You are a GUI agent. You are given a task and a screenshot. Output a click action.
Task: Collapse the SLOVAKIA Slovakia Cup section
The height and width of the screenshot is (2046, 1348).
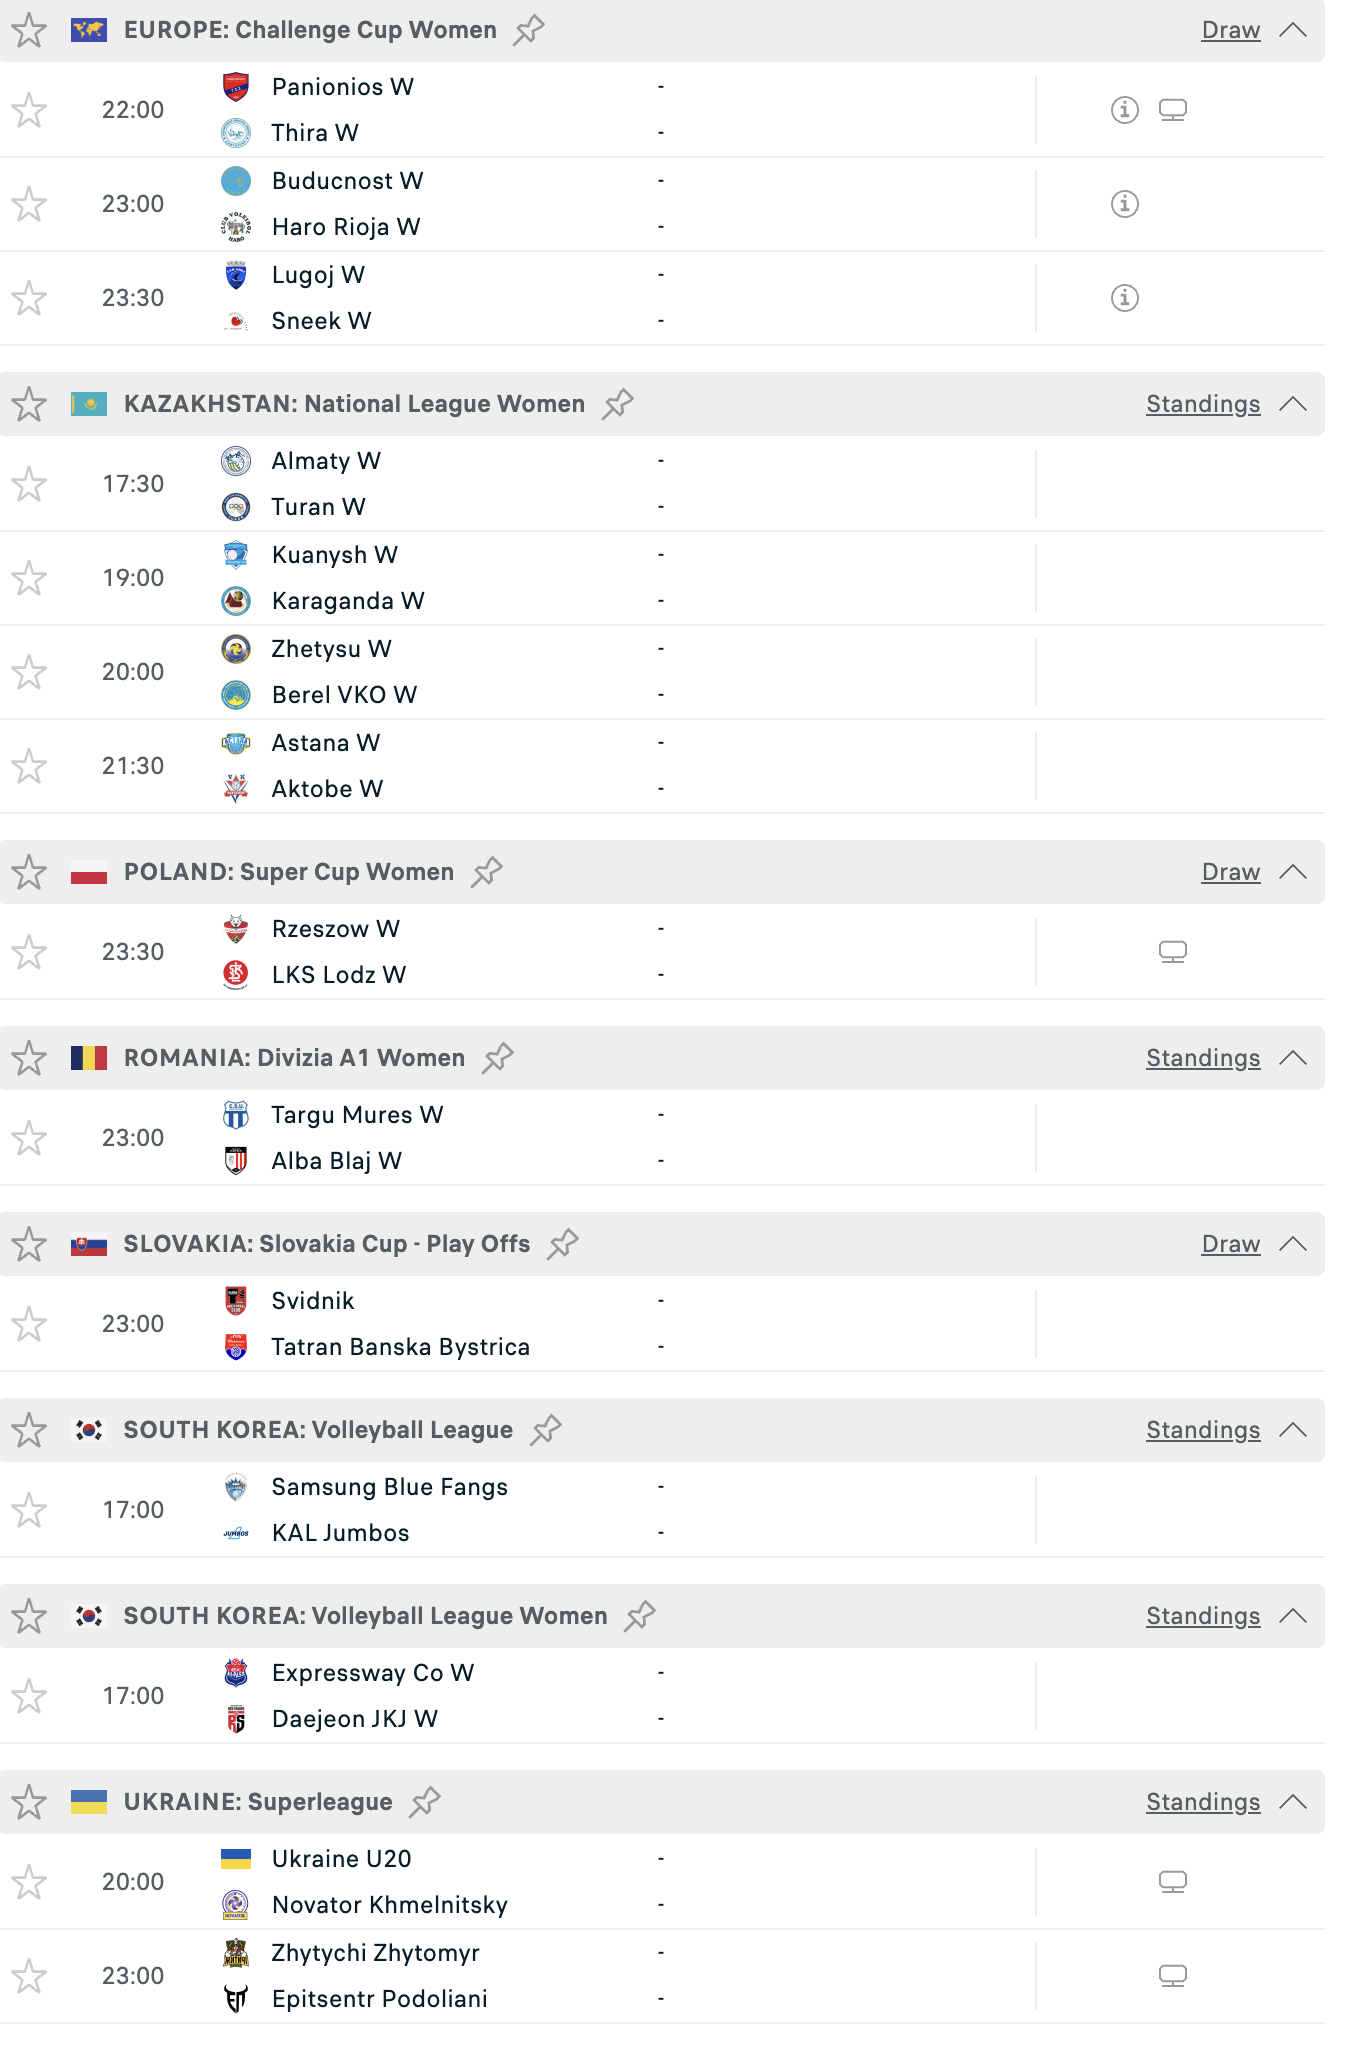tap(1293, 1244)
